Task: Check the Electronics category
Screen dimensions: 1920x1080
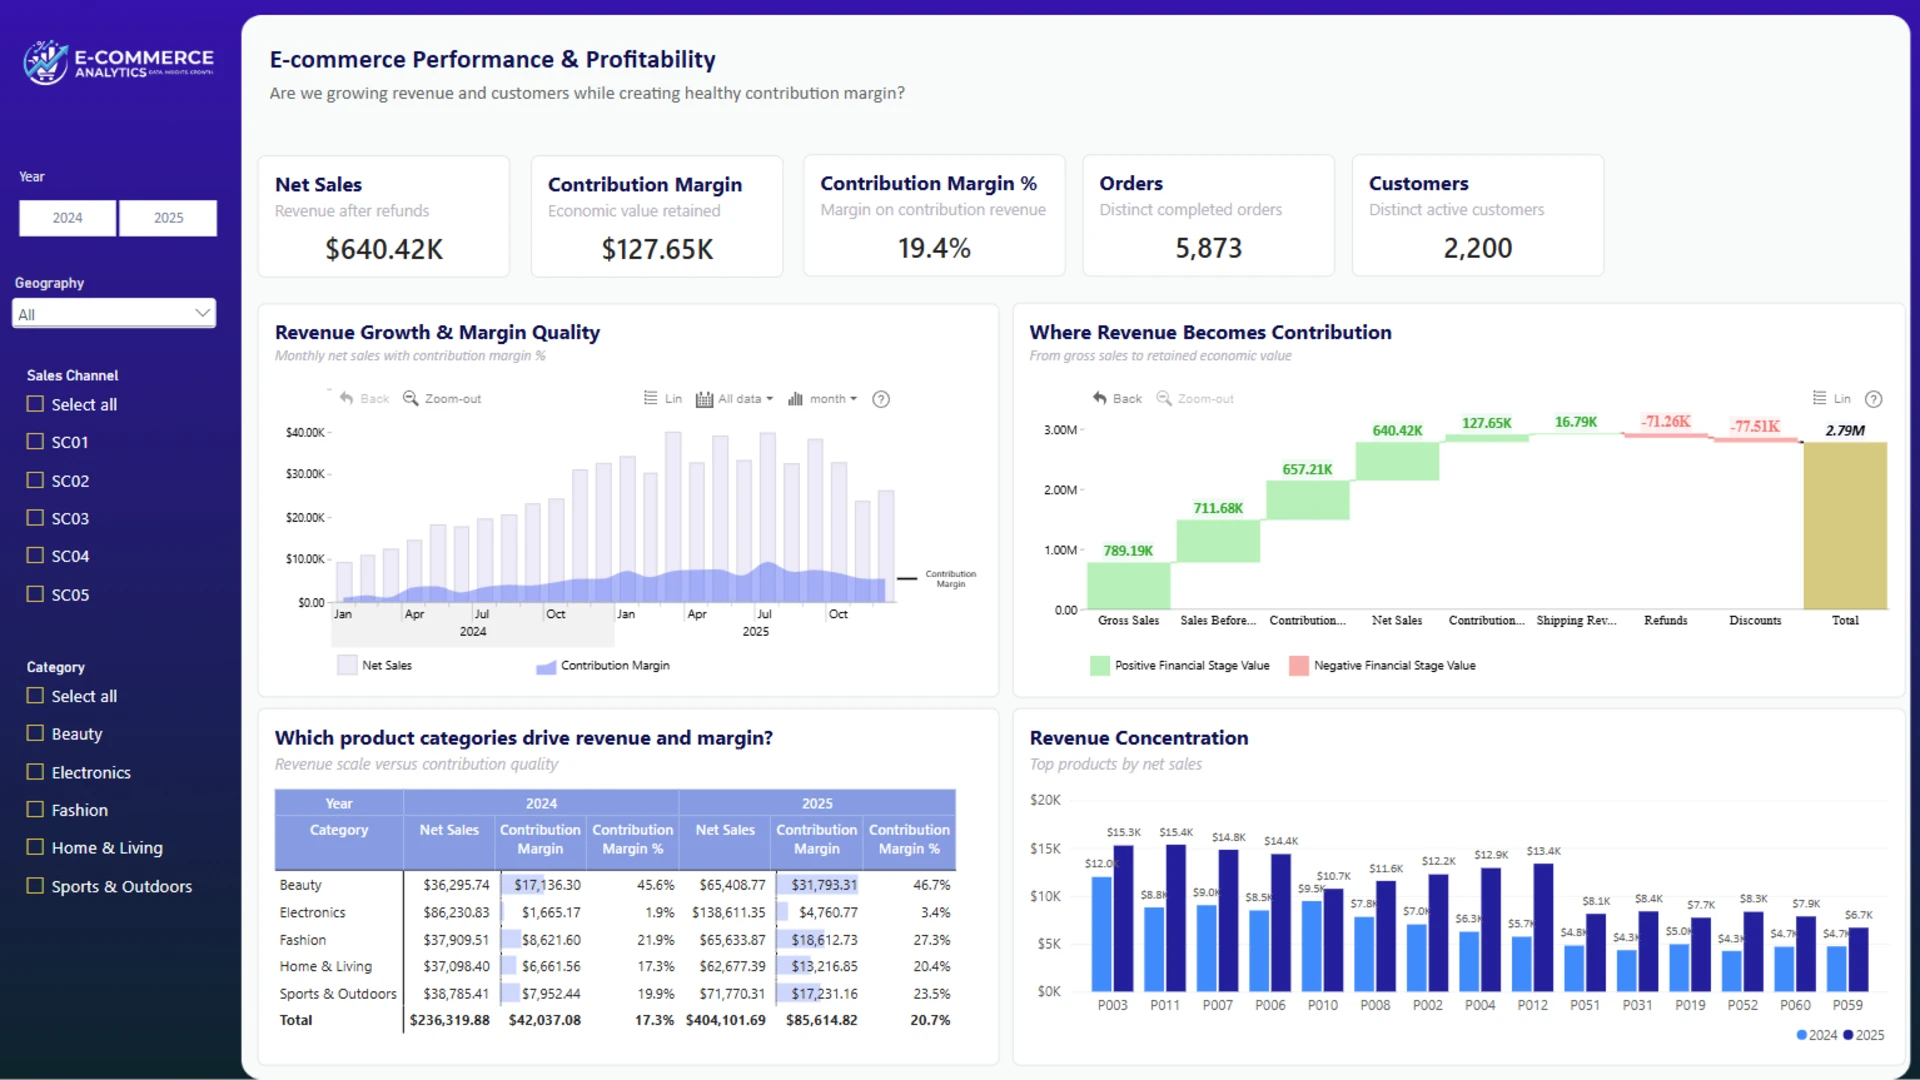Action: 35,772
